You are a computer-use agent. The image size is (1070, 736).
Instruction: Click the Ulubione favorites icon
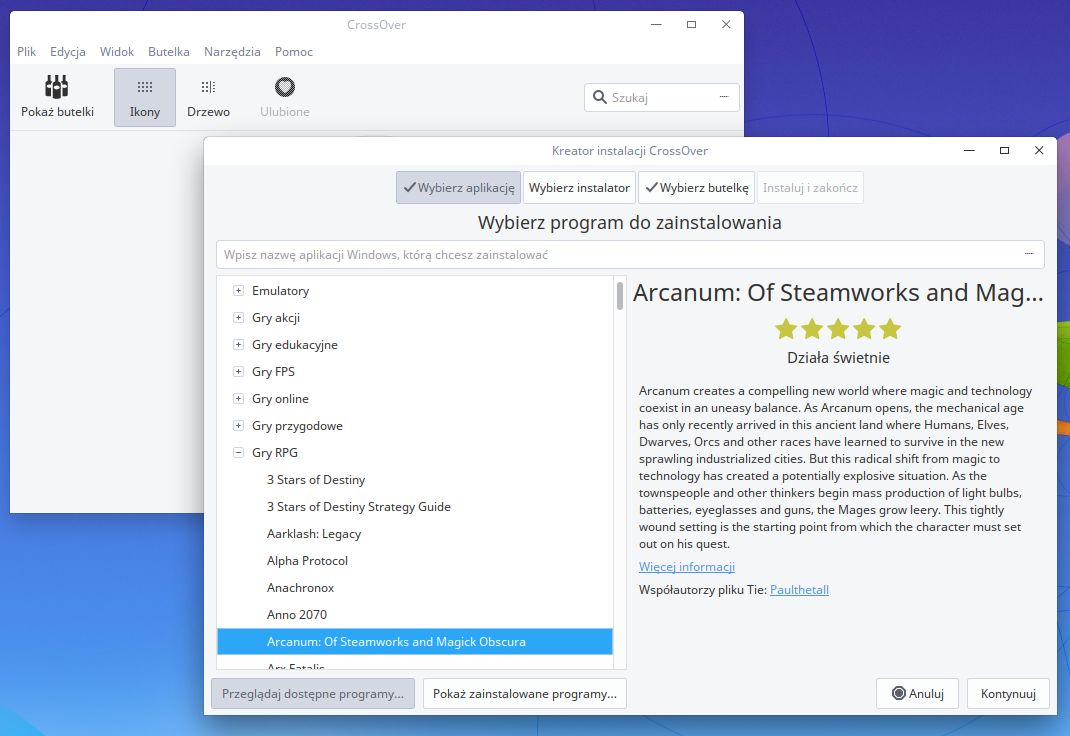[x=285, y=87]
